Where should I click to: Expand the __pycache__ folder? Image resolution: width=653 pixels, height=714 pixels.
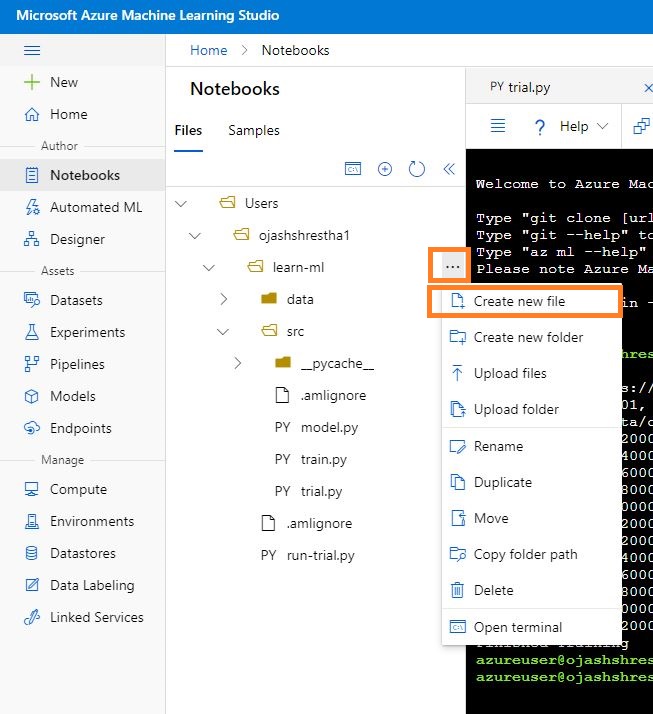click(237, 363)
